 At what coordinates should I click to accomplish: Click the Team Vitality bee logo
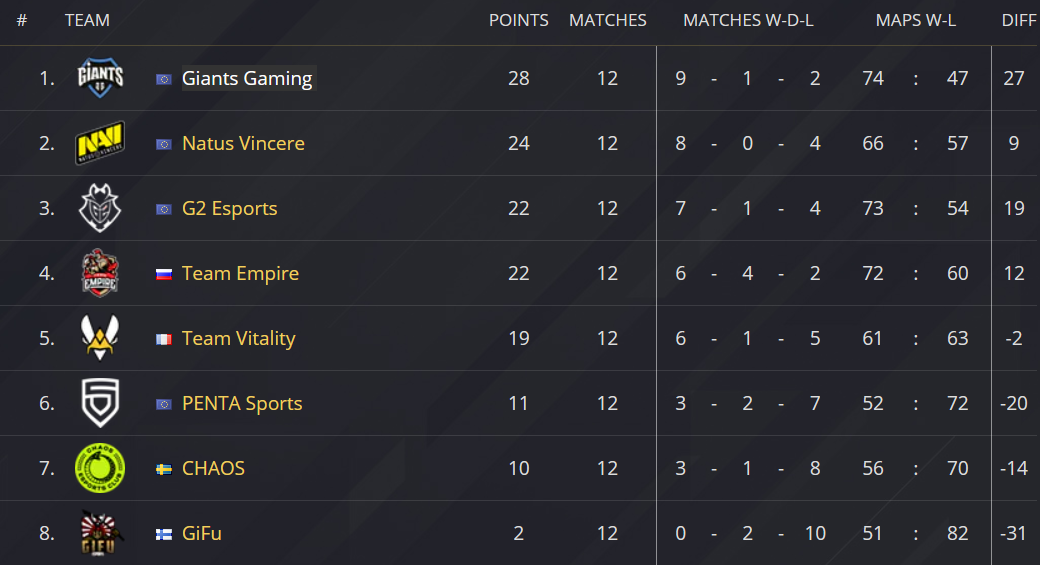coord(100,338)
